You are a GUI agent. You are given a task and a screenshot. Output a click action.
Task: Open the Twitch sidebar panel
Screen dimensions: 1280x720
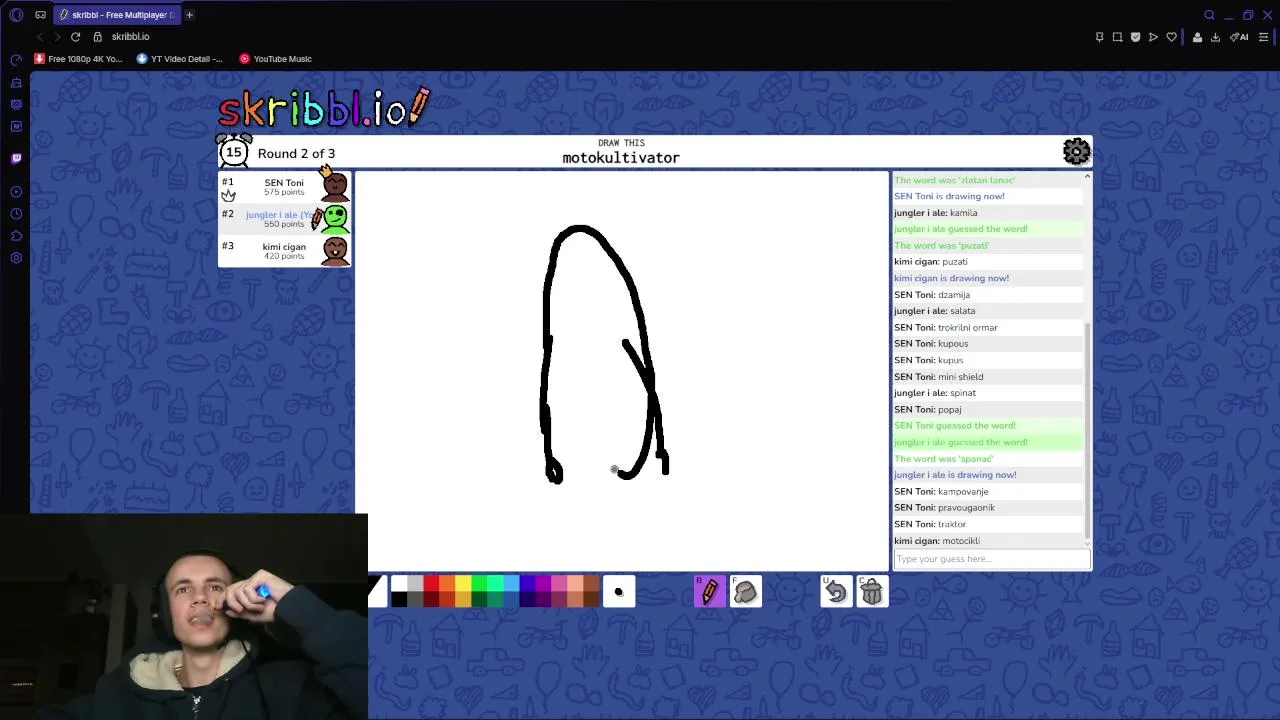point(16,158)
